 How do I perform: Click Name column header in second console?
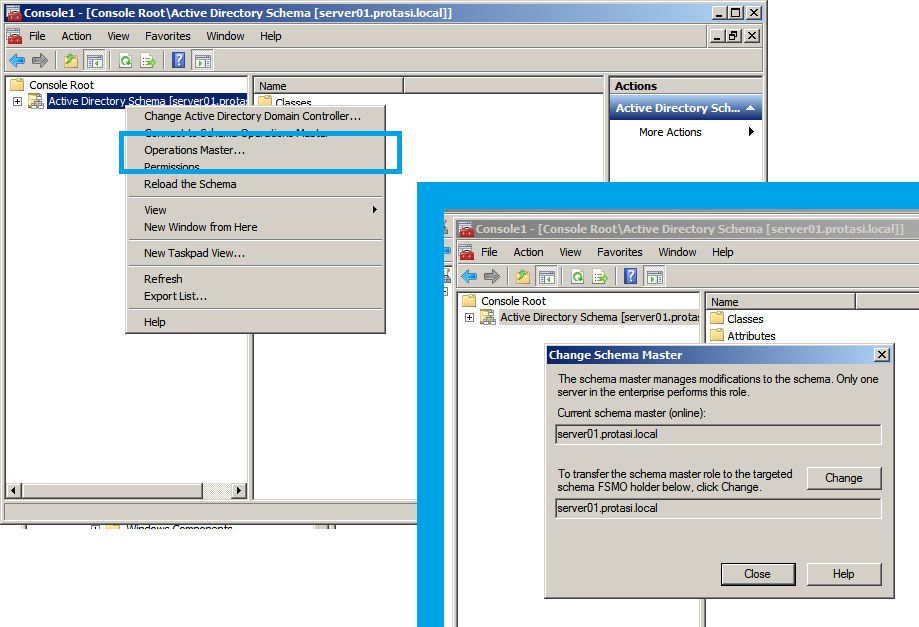click(780, 302)
